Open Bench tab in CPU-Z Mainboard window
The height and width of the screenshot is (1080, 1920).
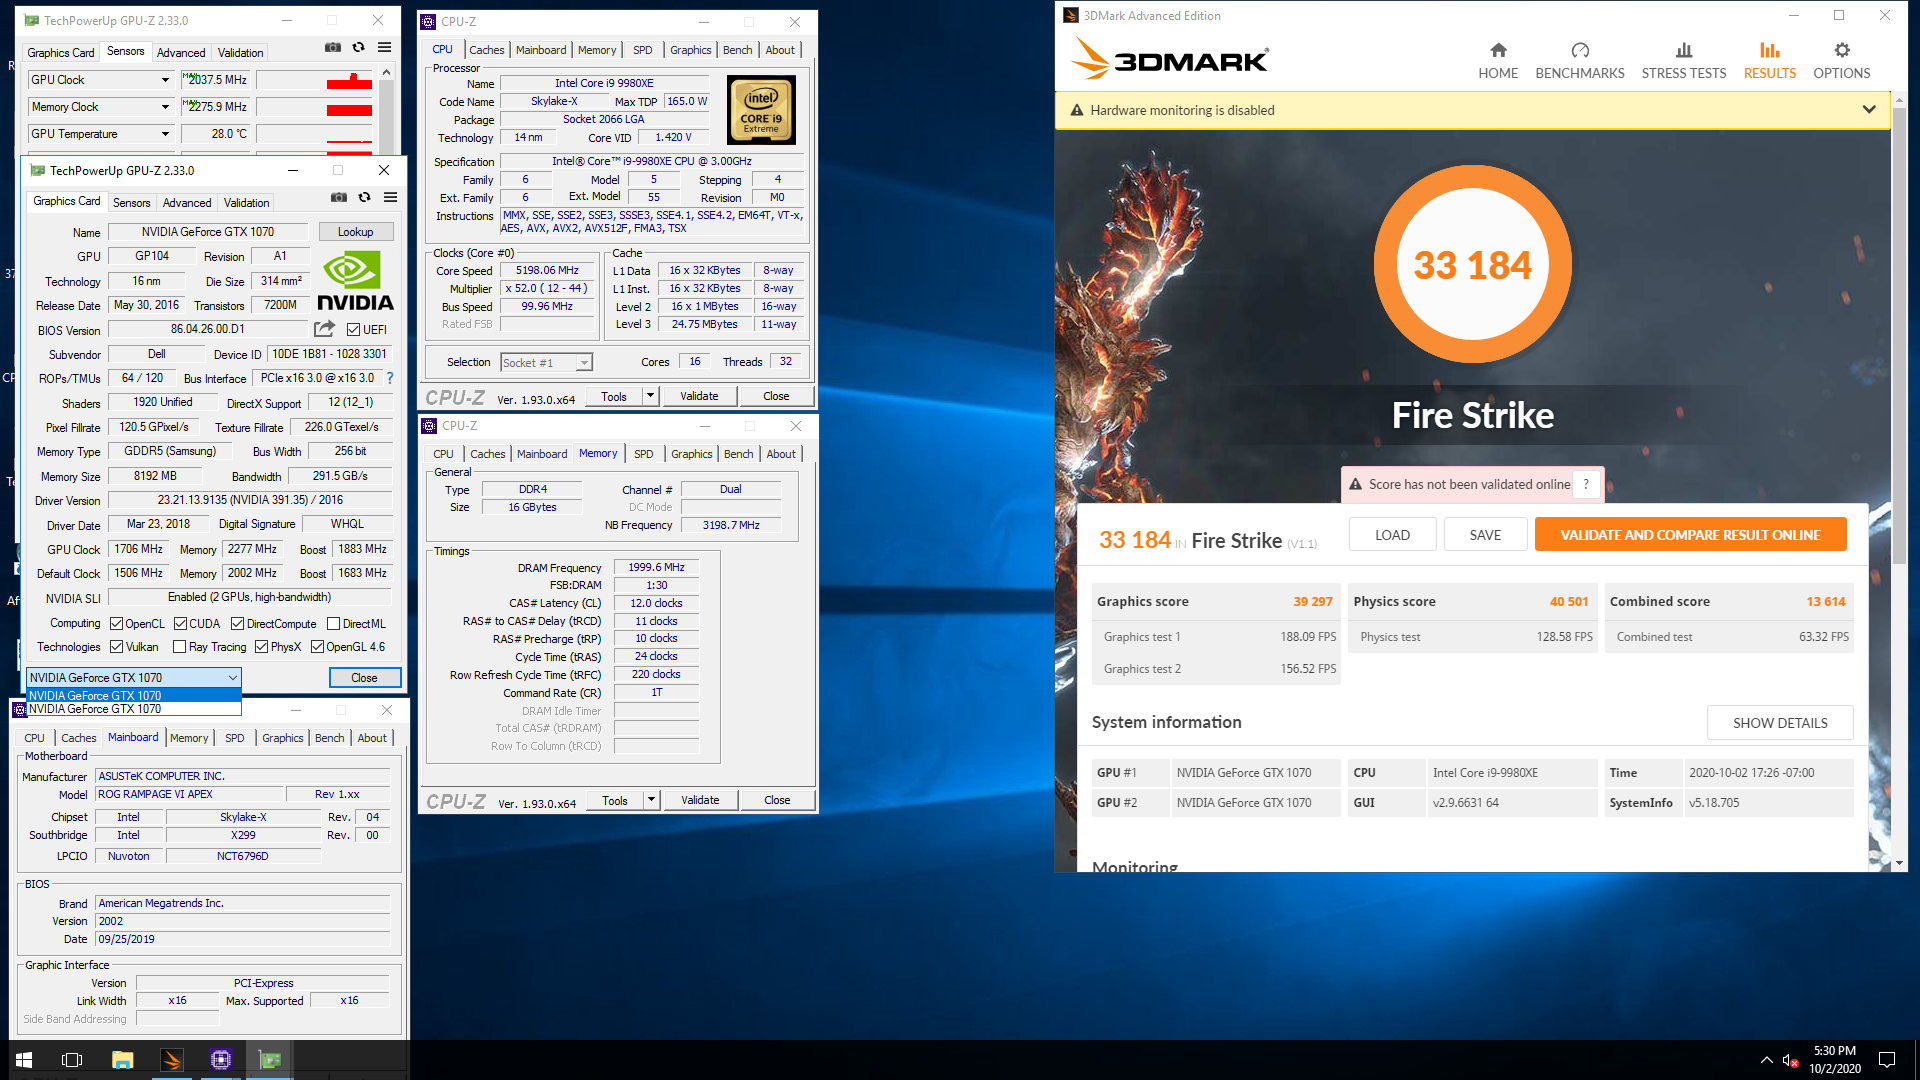coord(329,738)
